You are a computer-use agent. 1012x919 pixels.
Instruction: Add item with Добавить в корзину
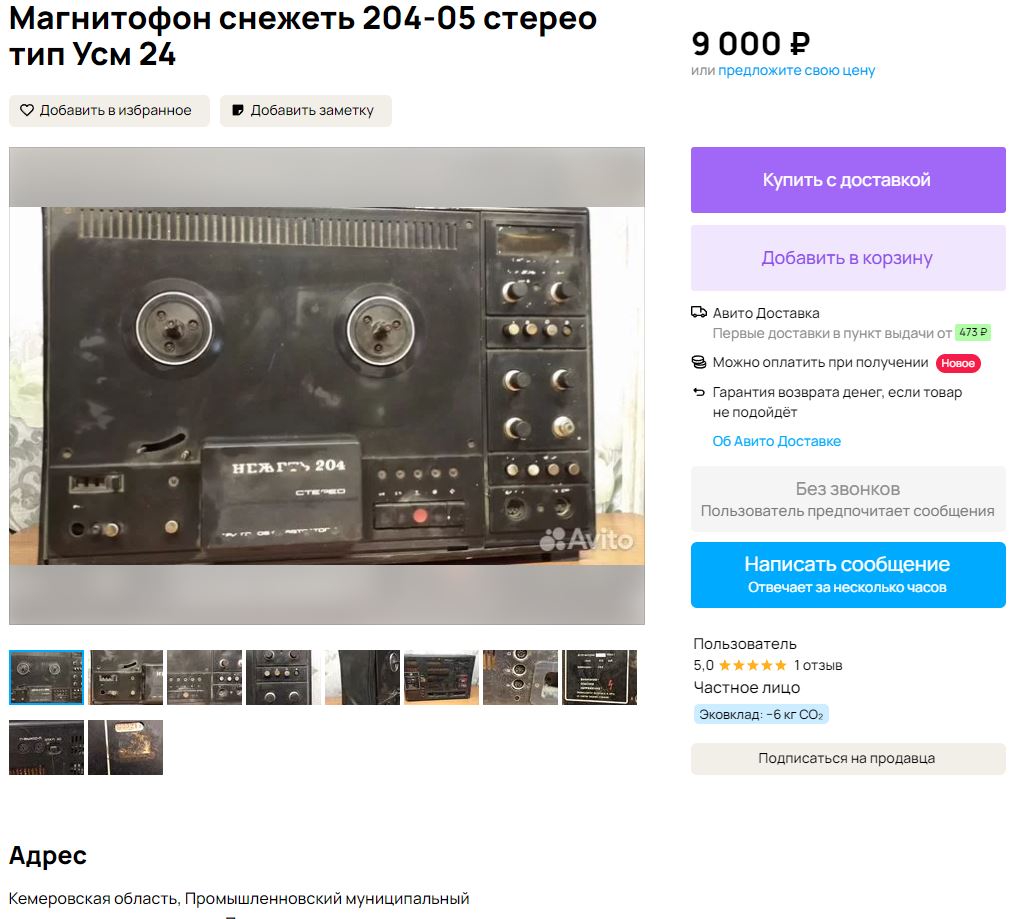(848, 258)
